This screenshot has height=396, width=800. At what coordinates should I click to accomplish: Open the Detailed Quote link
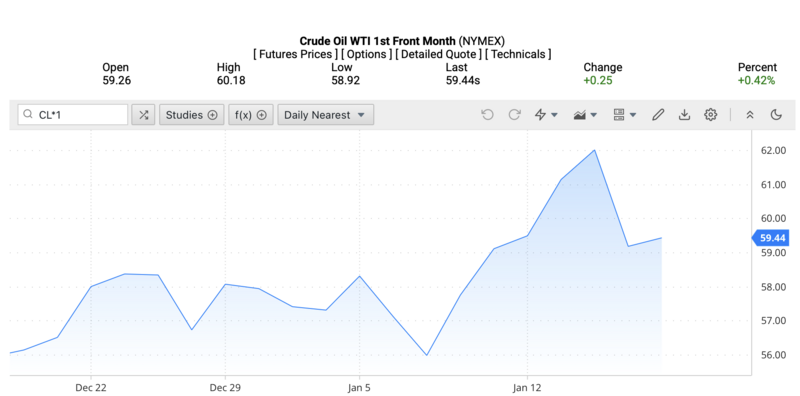438,54
